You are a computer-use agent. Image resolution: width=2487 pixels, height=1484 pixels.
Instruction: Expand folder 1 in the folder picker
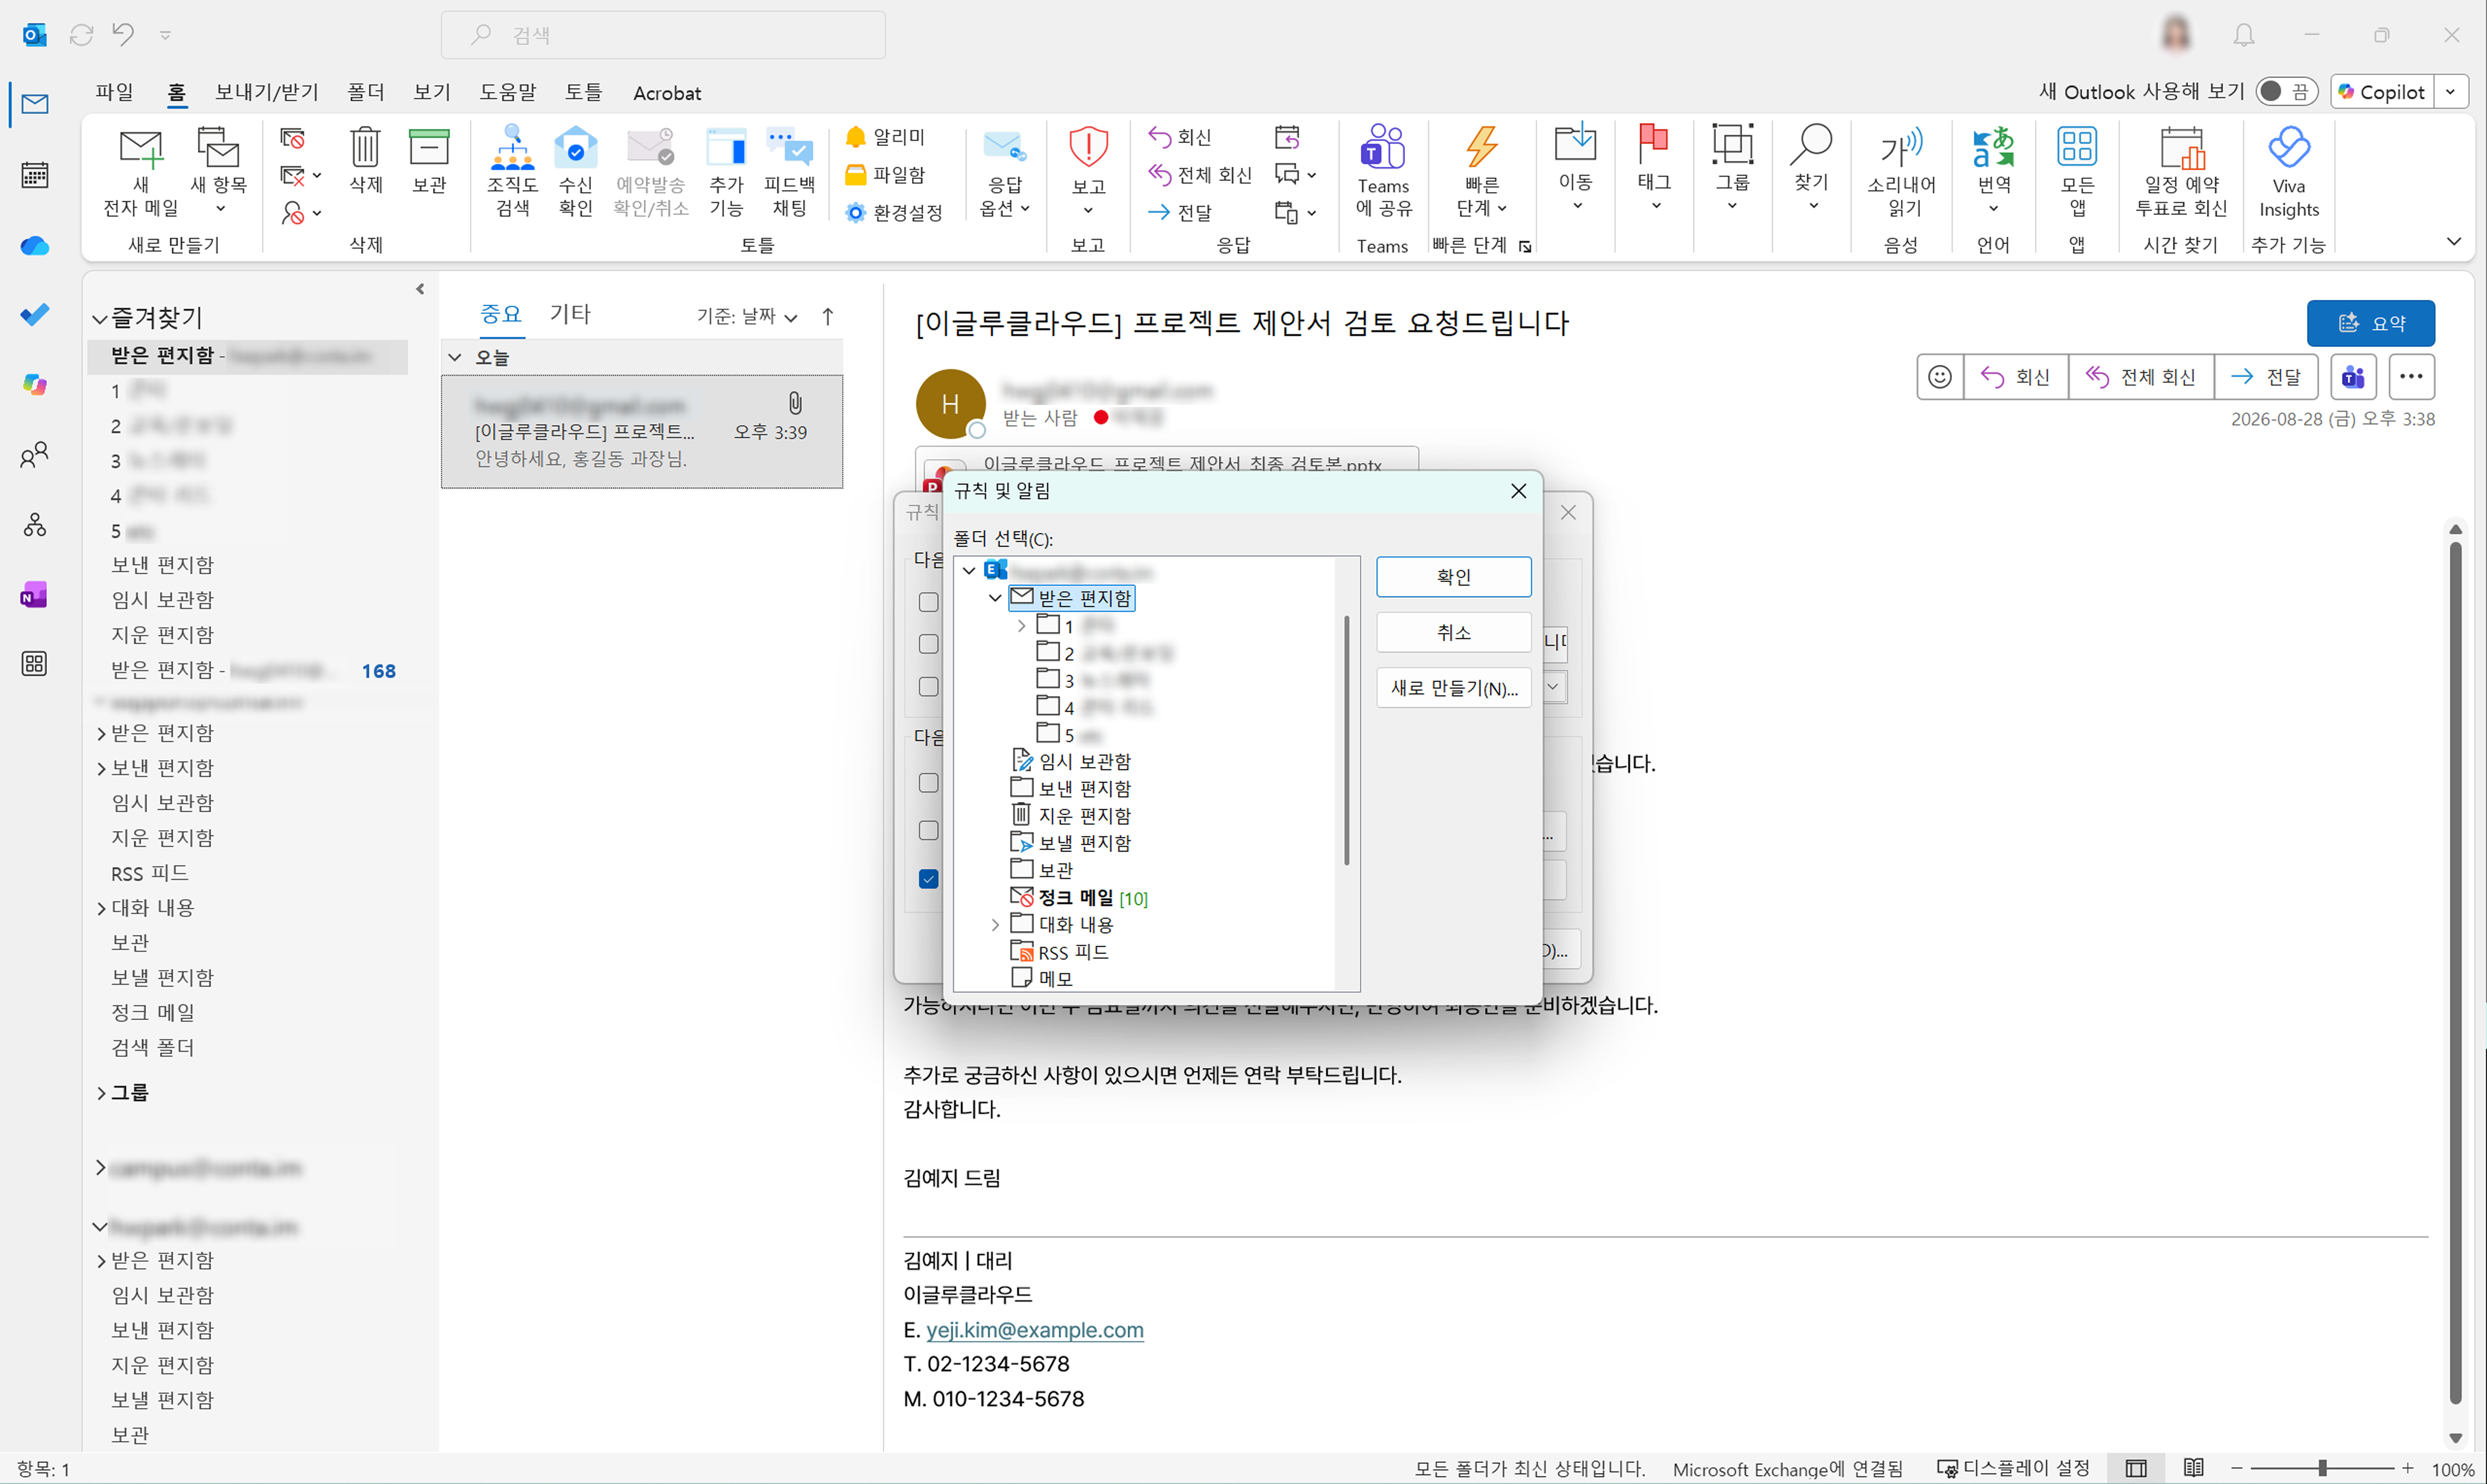point(1021,626)
